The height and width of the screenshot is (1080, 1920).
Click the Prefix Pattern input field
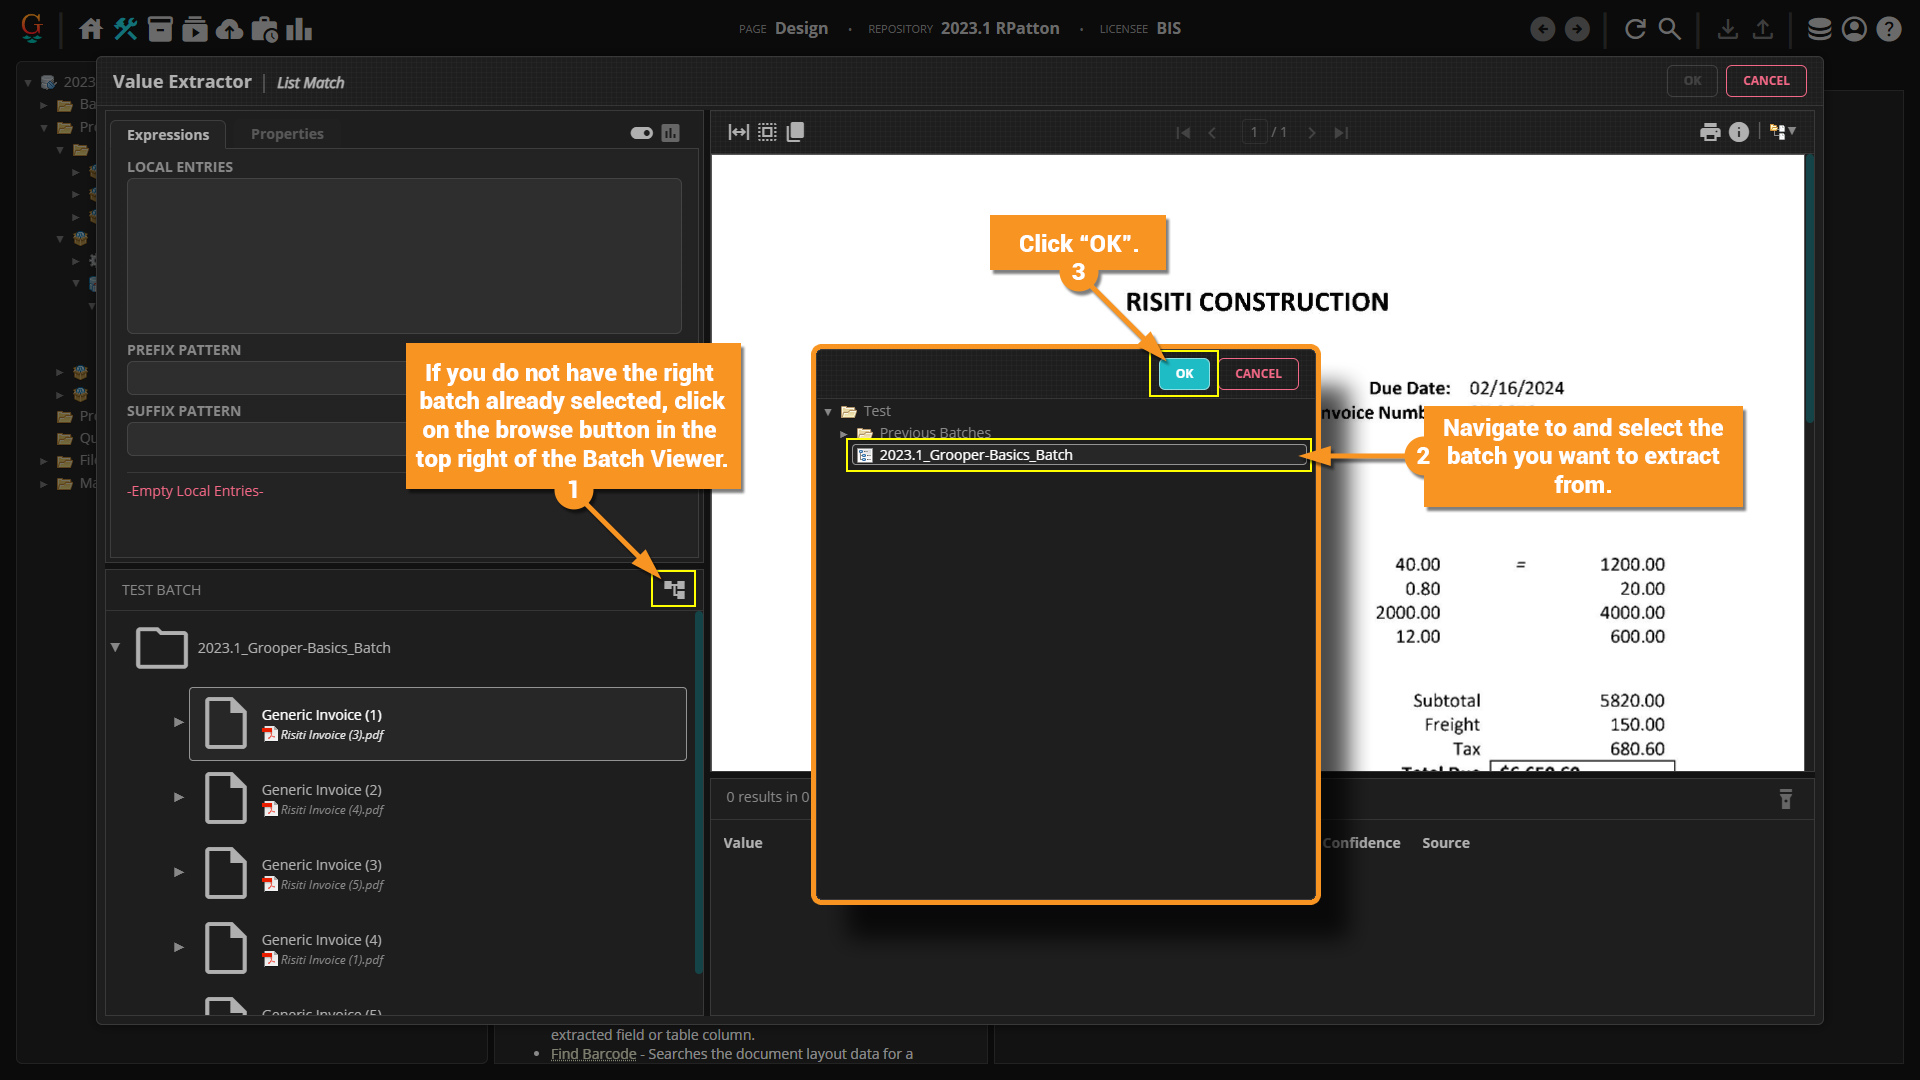click(x=266, y=378)
